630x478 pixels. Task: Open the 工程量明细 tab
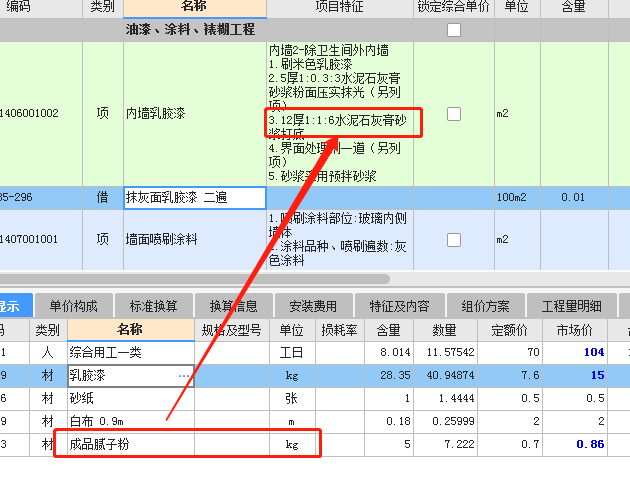click(571, 306)
